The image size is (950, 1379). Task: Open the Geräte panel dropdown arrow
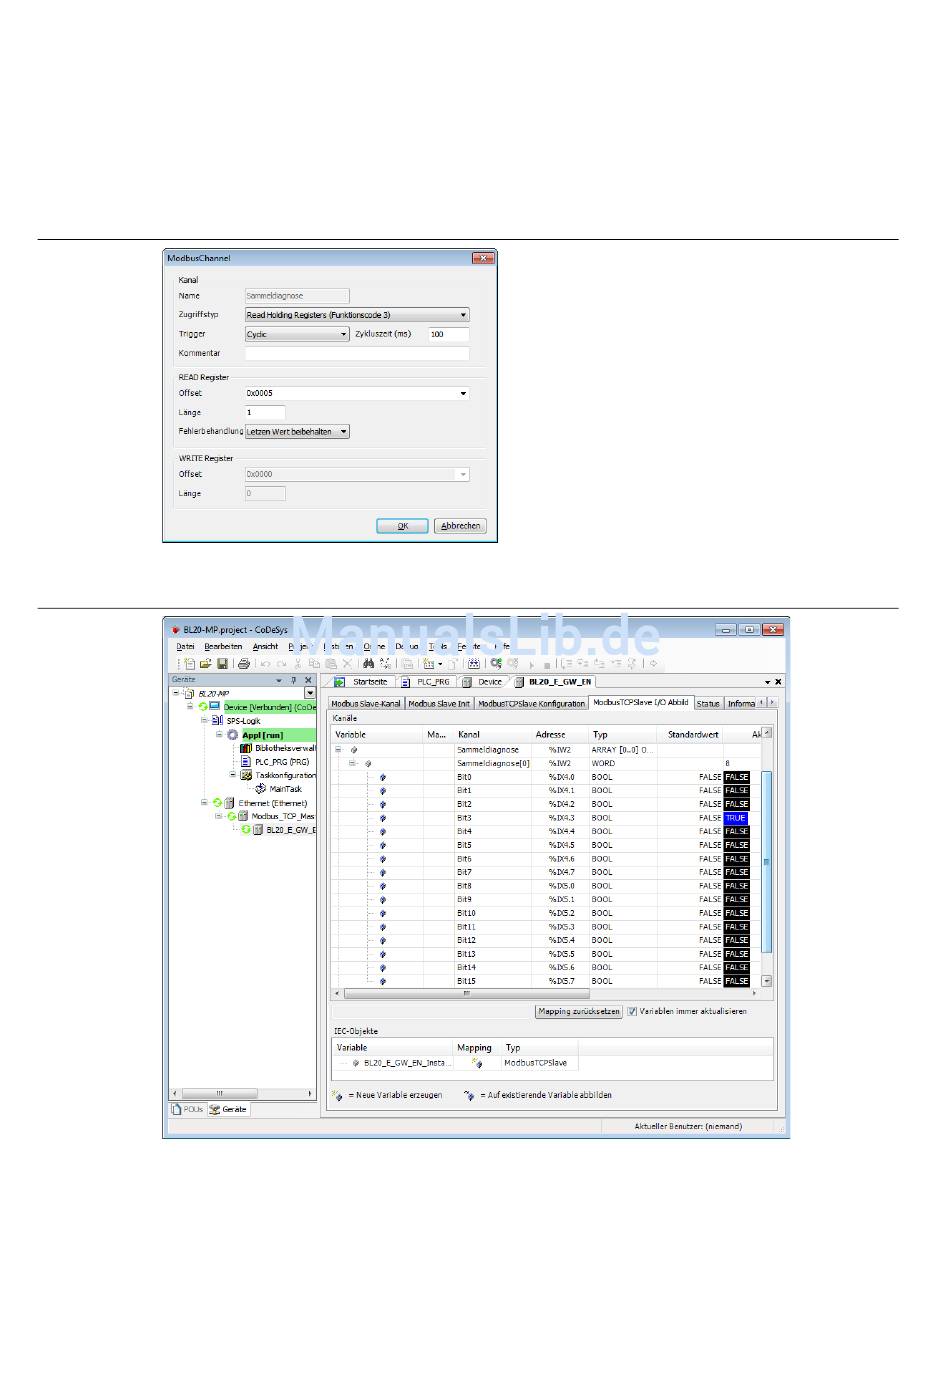coord(279,680)
